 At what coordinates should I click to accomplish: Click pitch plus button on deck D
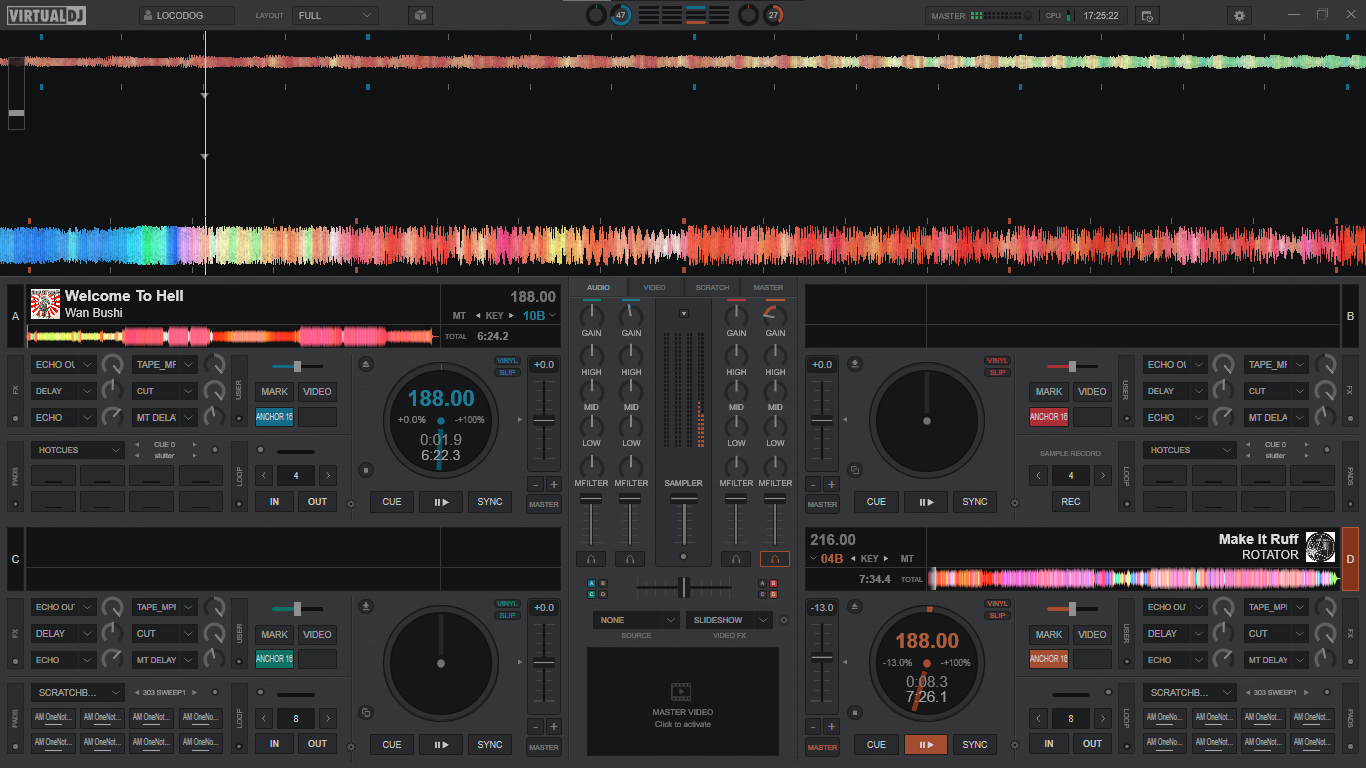831,727
